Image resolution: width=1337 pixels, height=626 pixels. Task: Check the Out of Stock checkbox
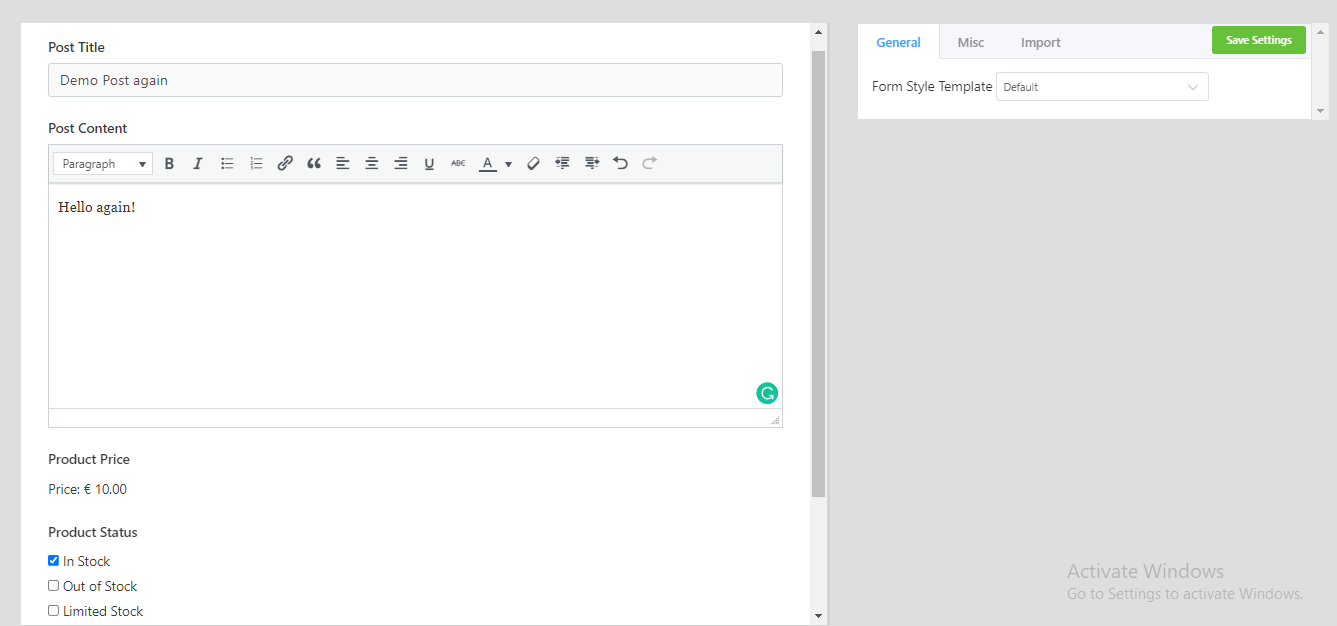pos(54,586)
